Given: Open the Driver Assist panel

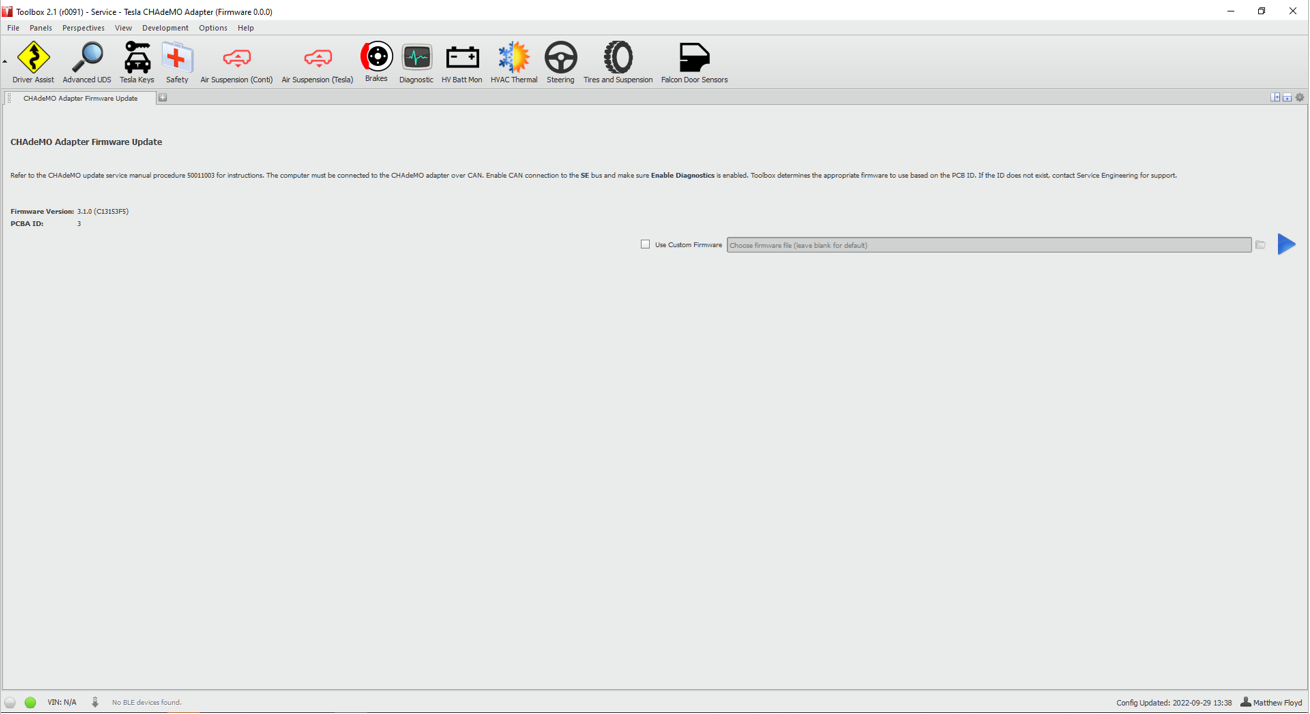Looking at the screenshot, I should pos(33,63).
